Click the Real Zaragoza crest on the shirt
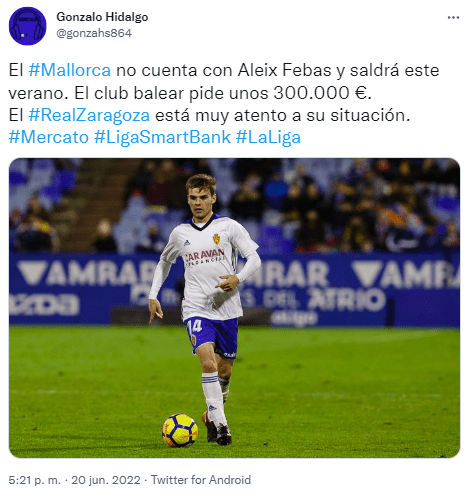Image resolution: width=472 pixels, height=490 pixels. (x=216, y=239)
